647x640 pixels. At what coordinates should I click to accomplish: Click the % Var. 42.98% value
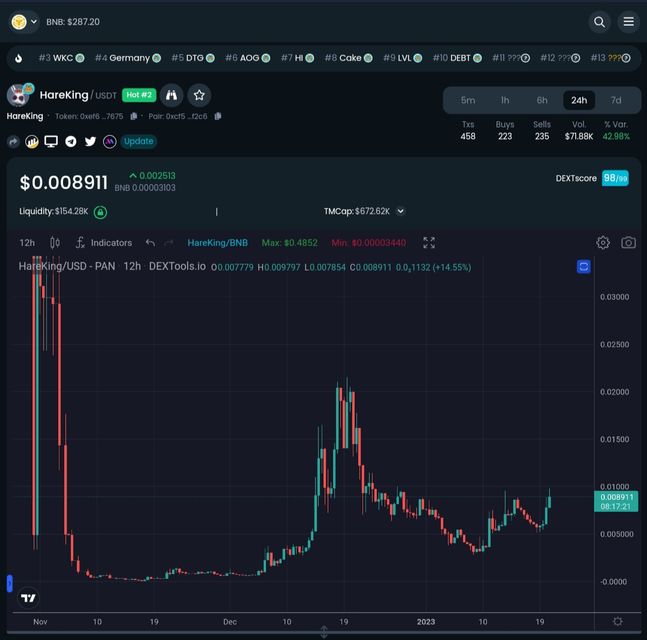616,137
